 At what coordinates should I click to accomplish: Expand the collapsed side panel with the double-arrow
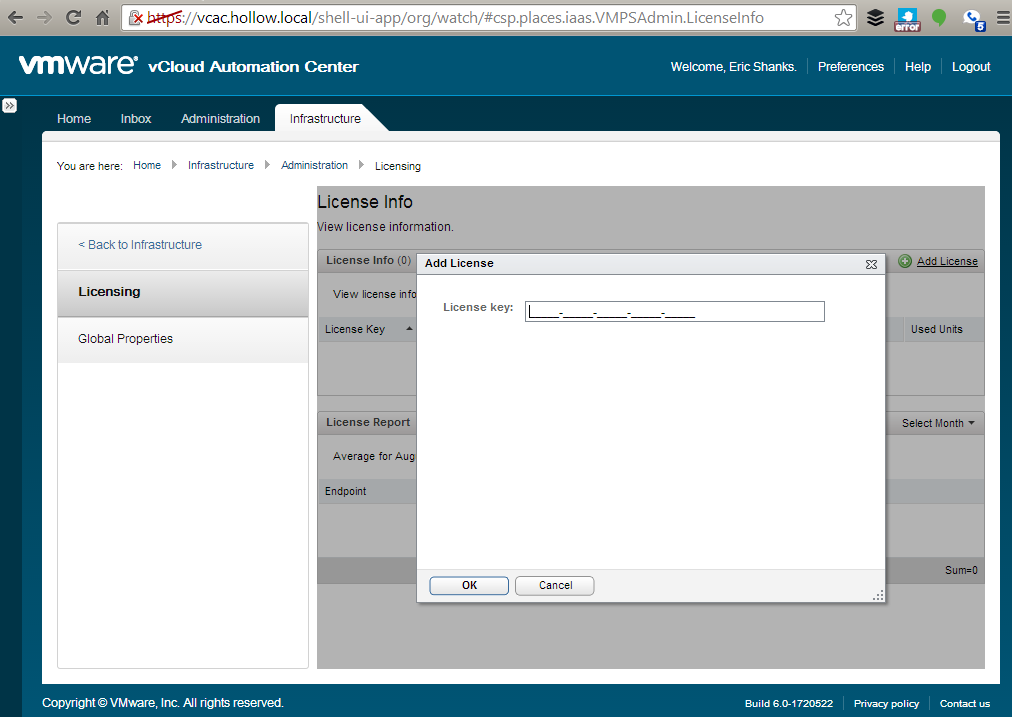[x=9, y=105]
